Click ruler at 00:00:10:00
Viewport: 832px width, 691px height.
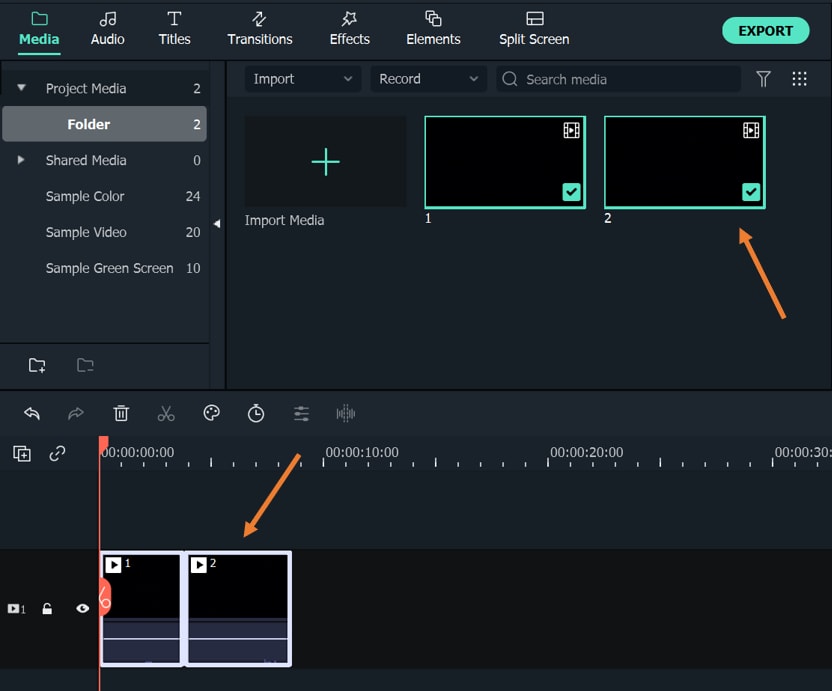click(x=362, y=452)
